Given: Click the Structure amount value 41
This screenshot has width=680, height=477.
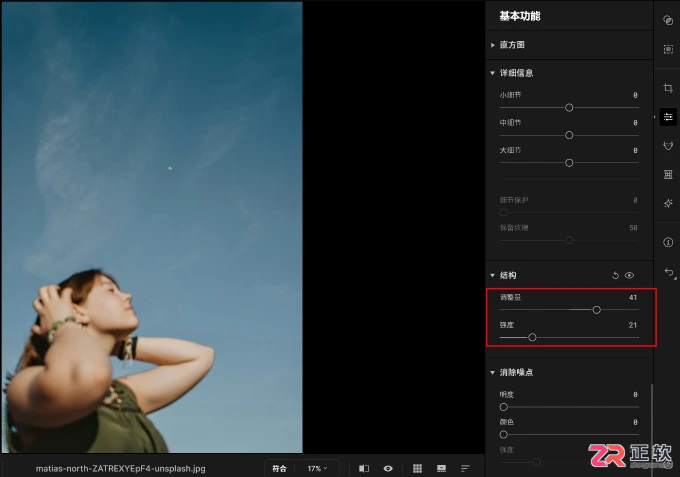Looking at the screenshot, I should pos(633,297).
